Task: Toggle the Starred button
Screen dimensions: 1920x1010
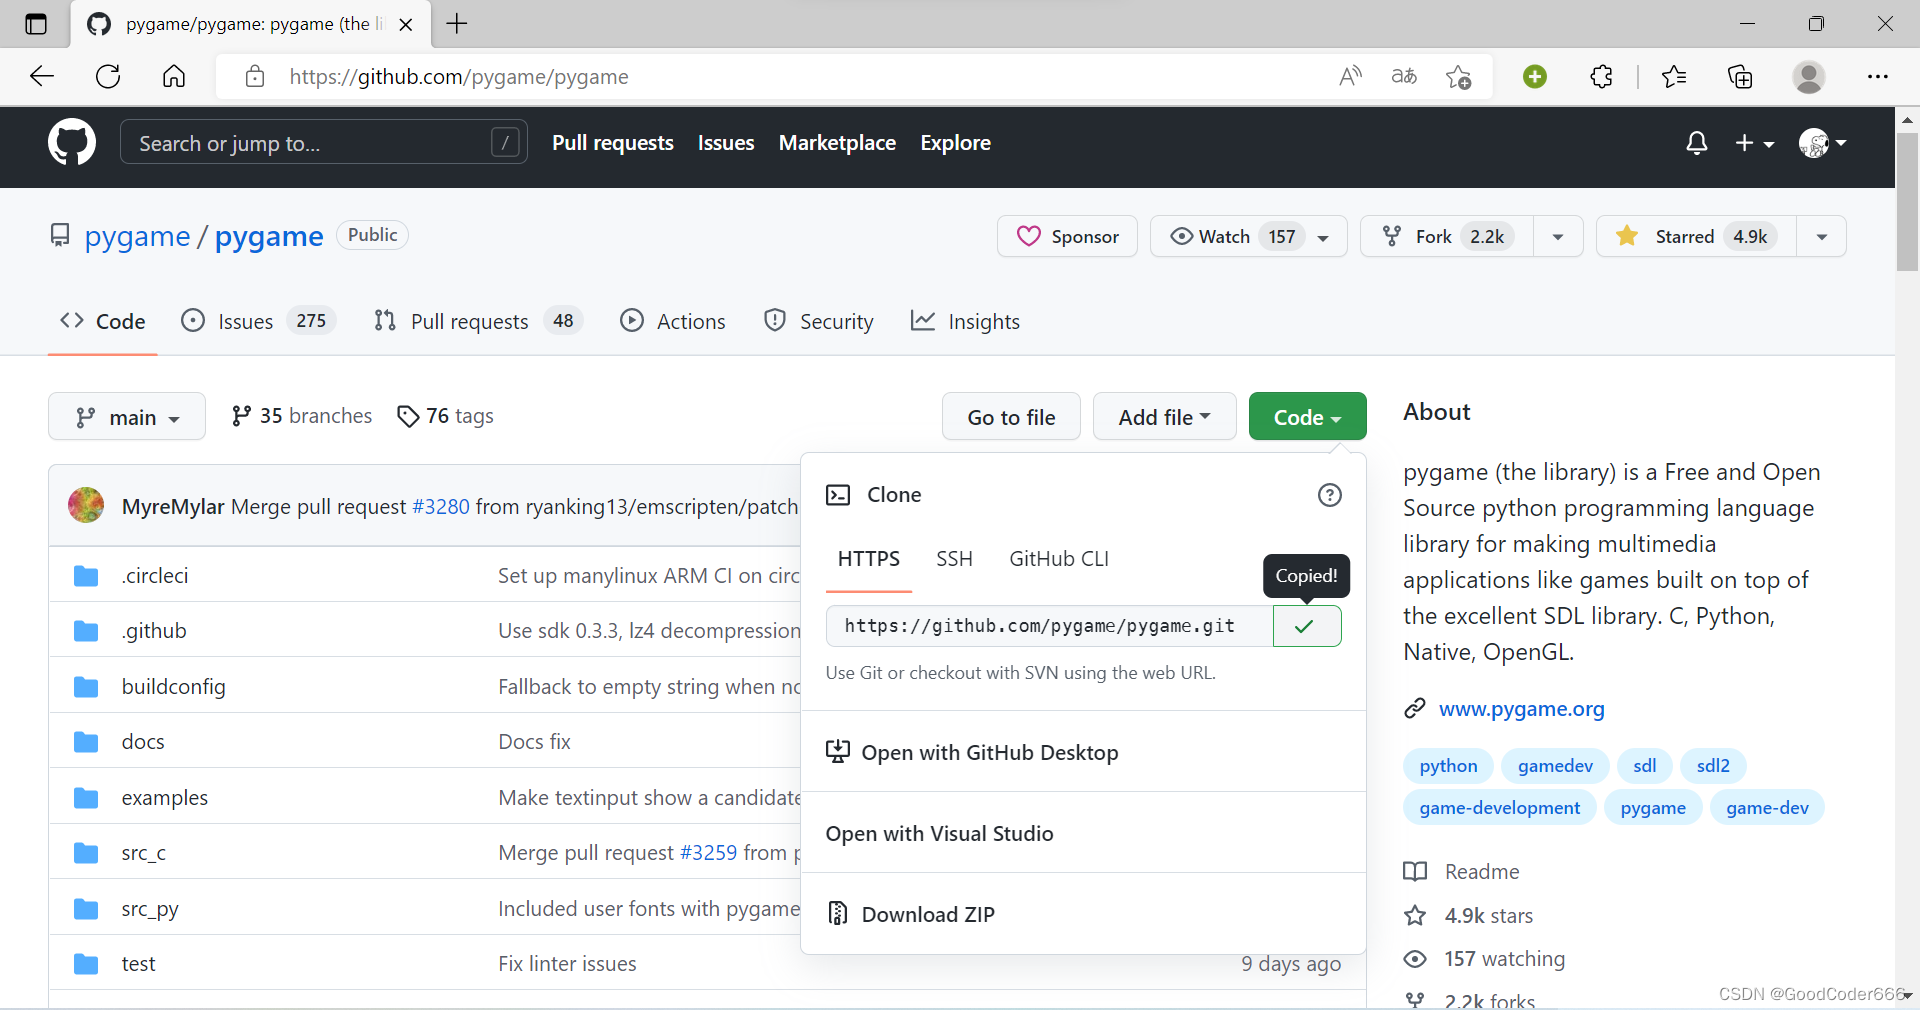Action: pyautogui.click(x=1696, y=236)
